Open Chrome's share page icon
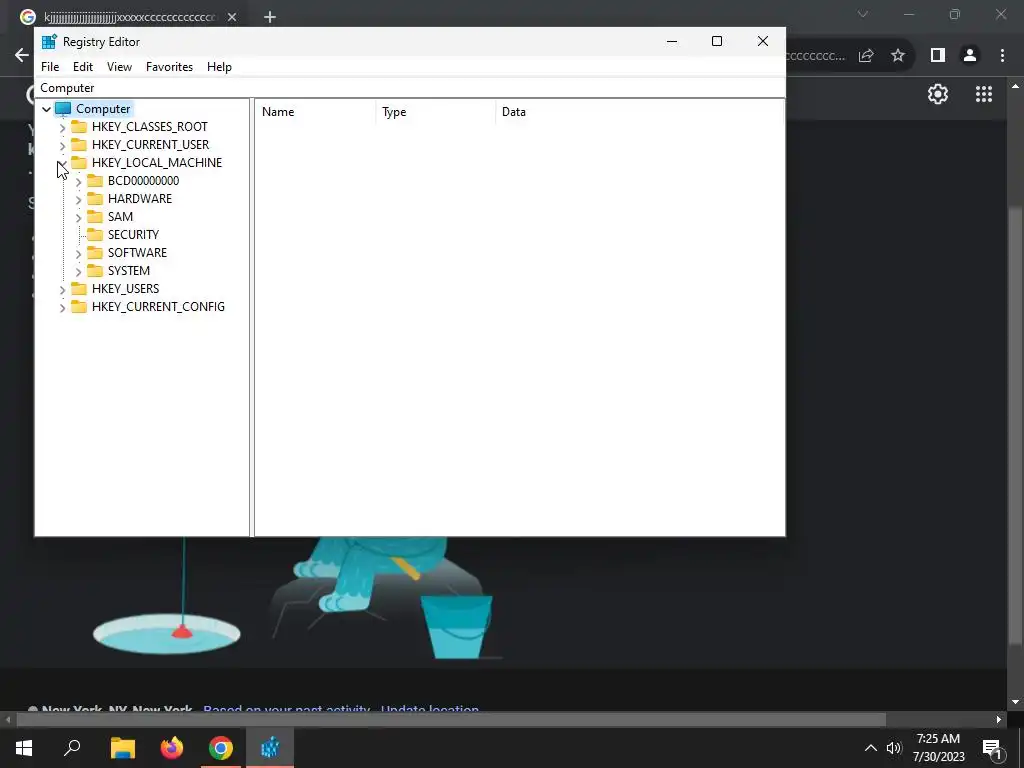 click(866, 56)
